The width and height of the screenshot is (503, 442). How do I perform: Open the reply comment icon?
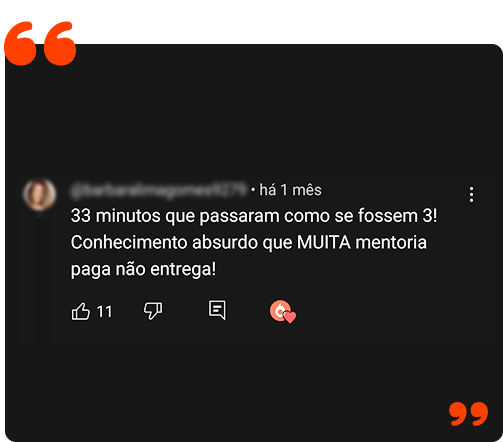217,310
